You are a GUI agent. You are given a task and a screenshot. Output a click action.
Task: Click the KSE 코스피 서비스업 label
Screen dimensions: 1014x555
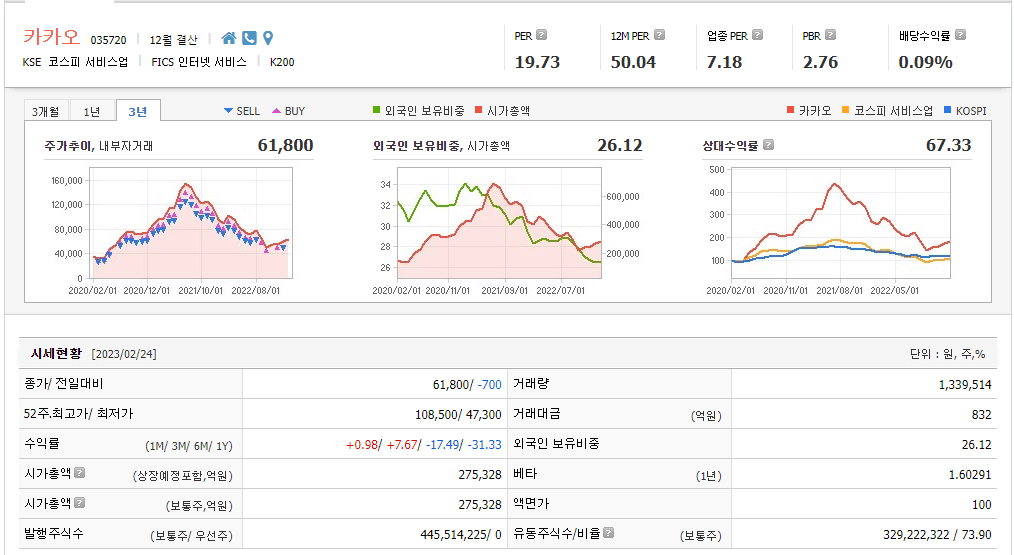(x=75, y=62)
